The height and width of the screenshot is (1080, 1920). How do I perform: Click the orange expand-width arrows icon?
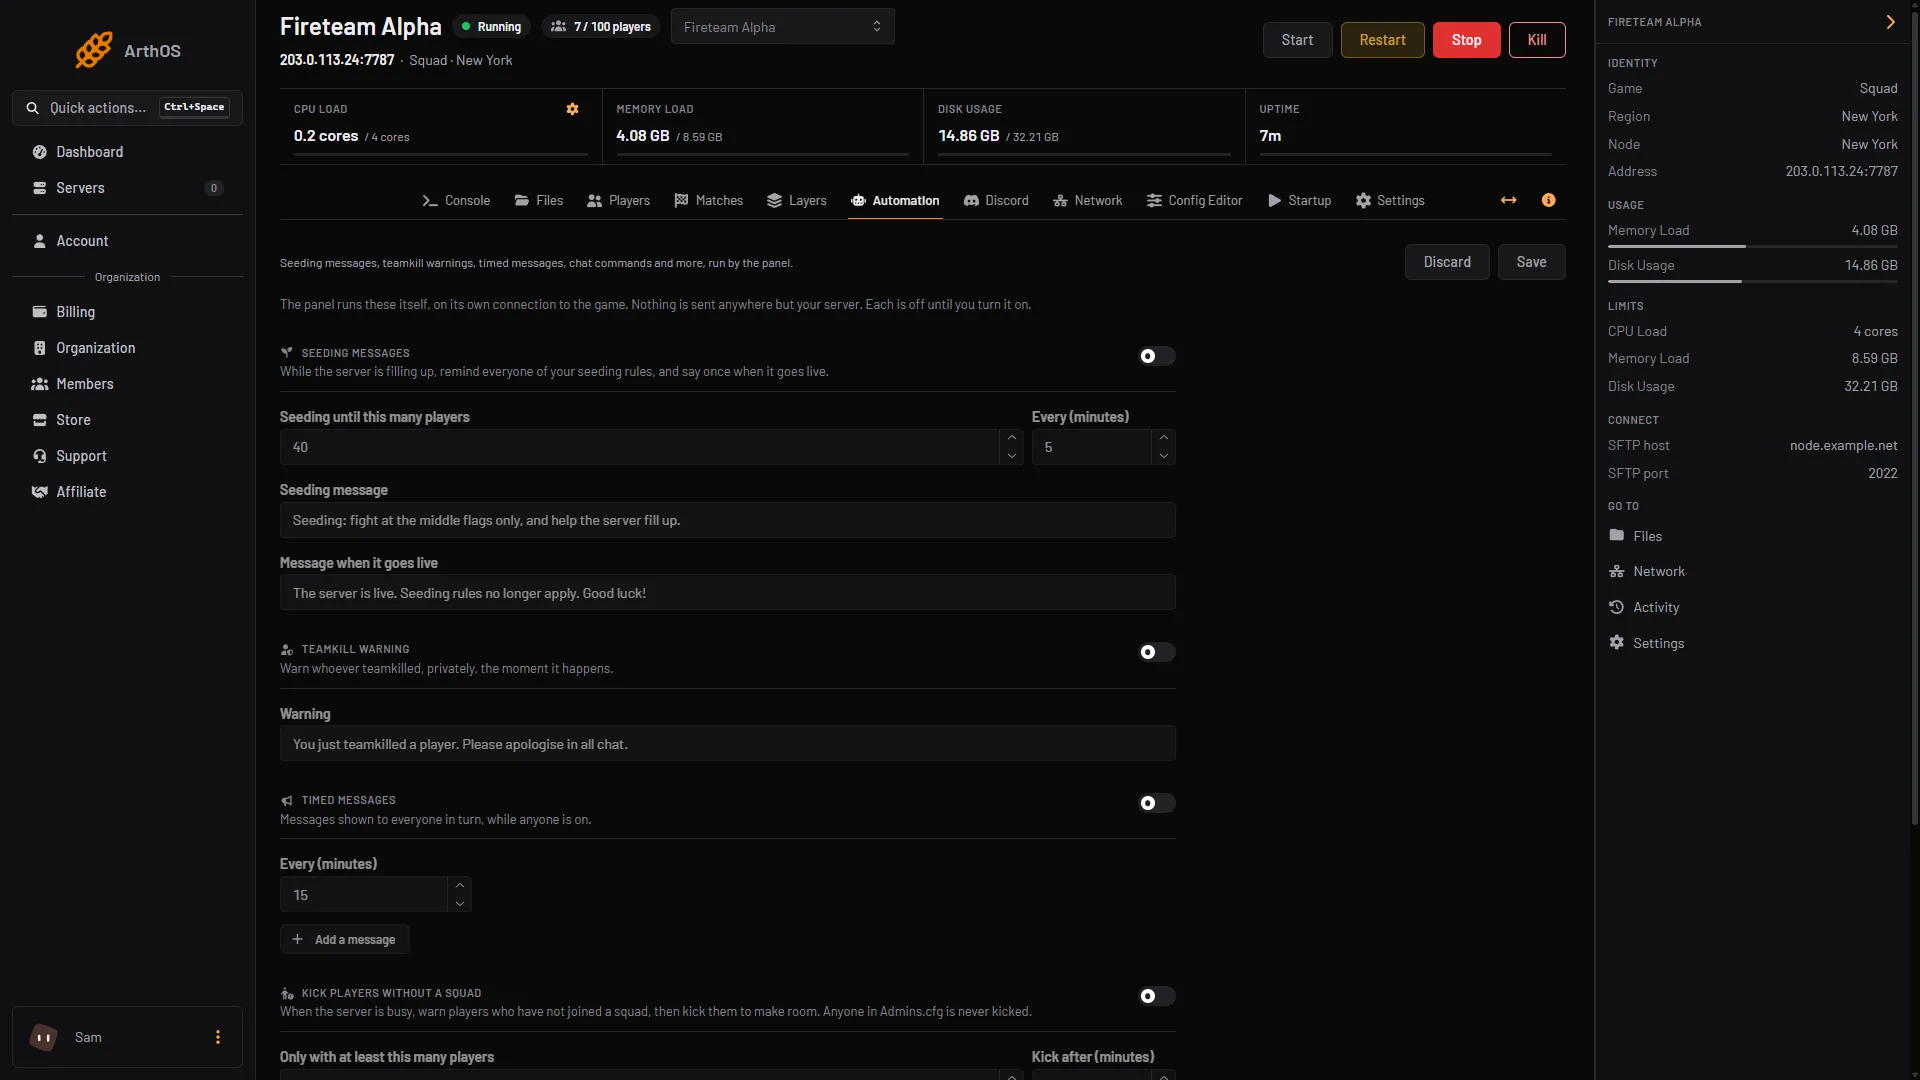pyautogui.click(x=1509, y=201)
